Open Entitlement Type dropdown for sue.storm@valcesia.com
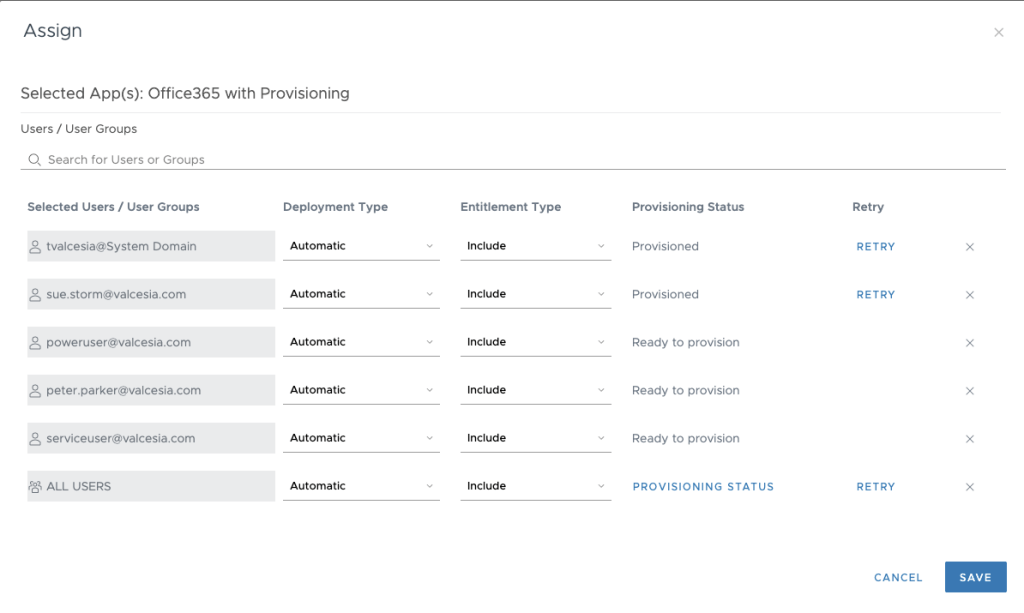The height and width of the screenshot is (613, 1024). 535,294
